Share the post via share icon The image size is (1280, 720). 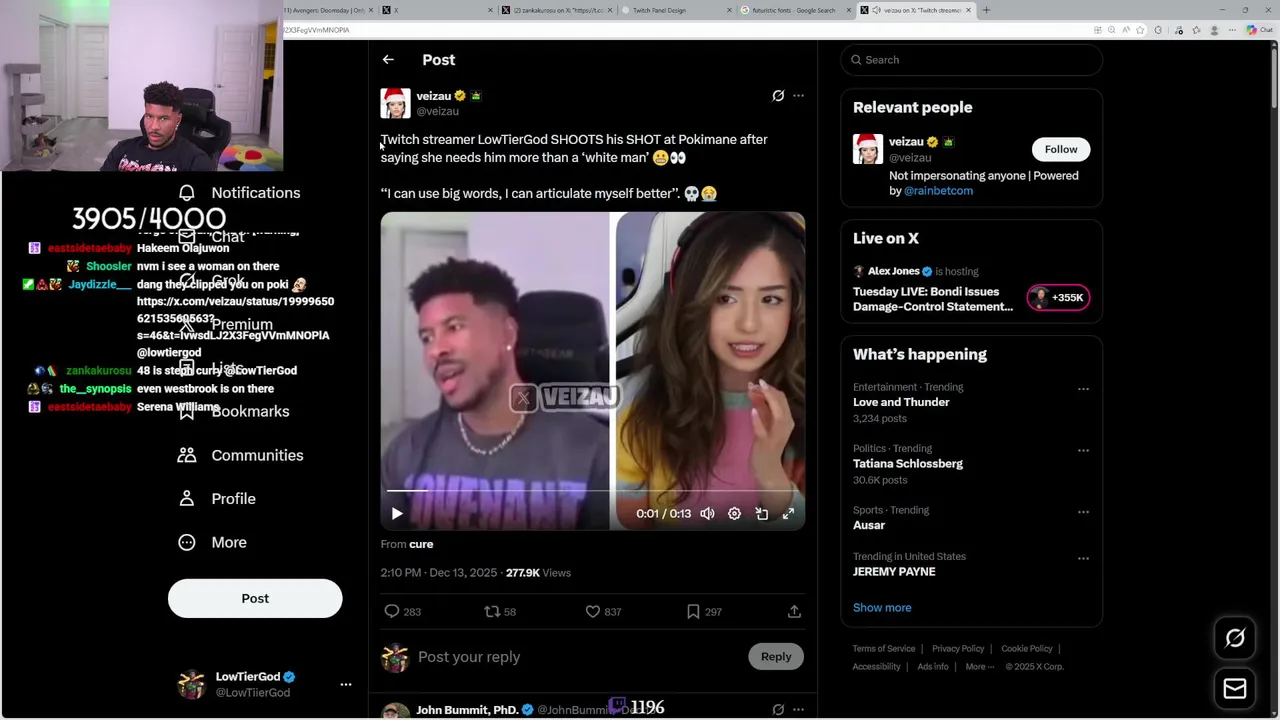794,611
